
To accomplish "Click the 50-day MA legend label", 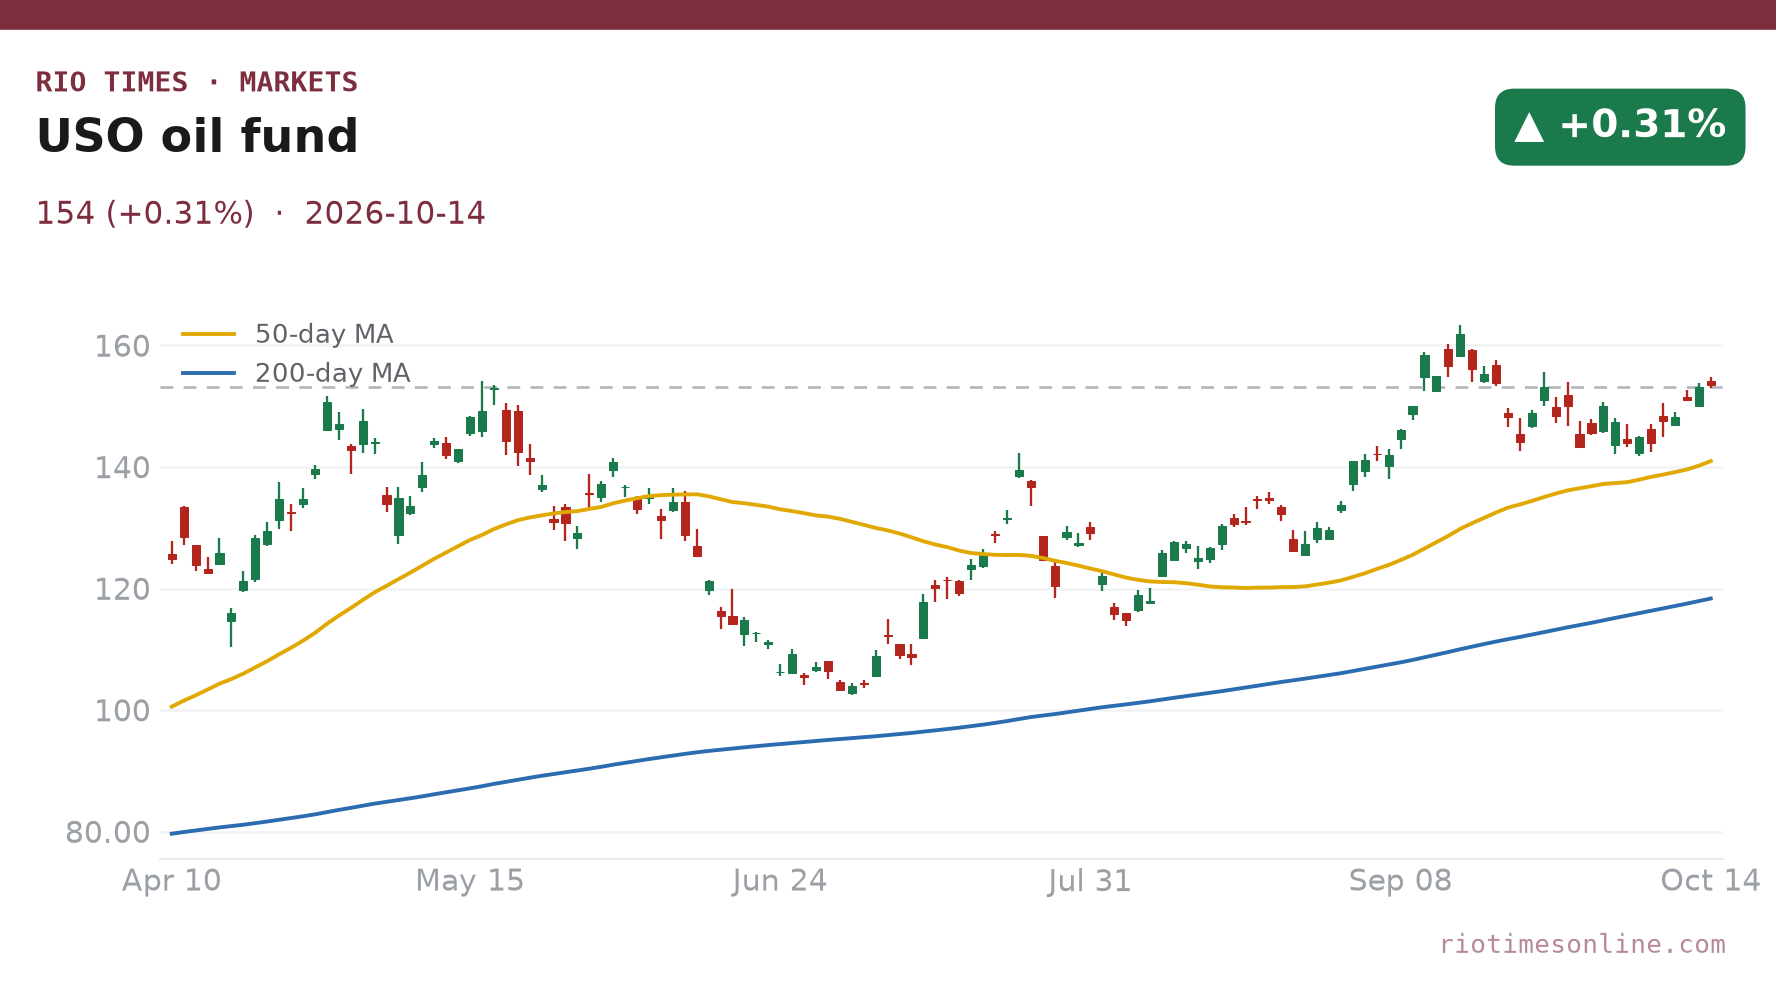I will click(324, 334).
